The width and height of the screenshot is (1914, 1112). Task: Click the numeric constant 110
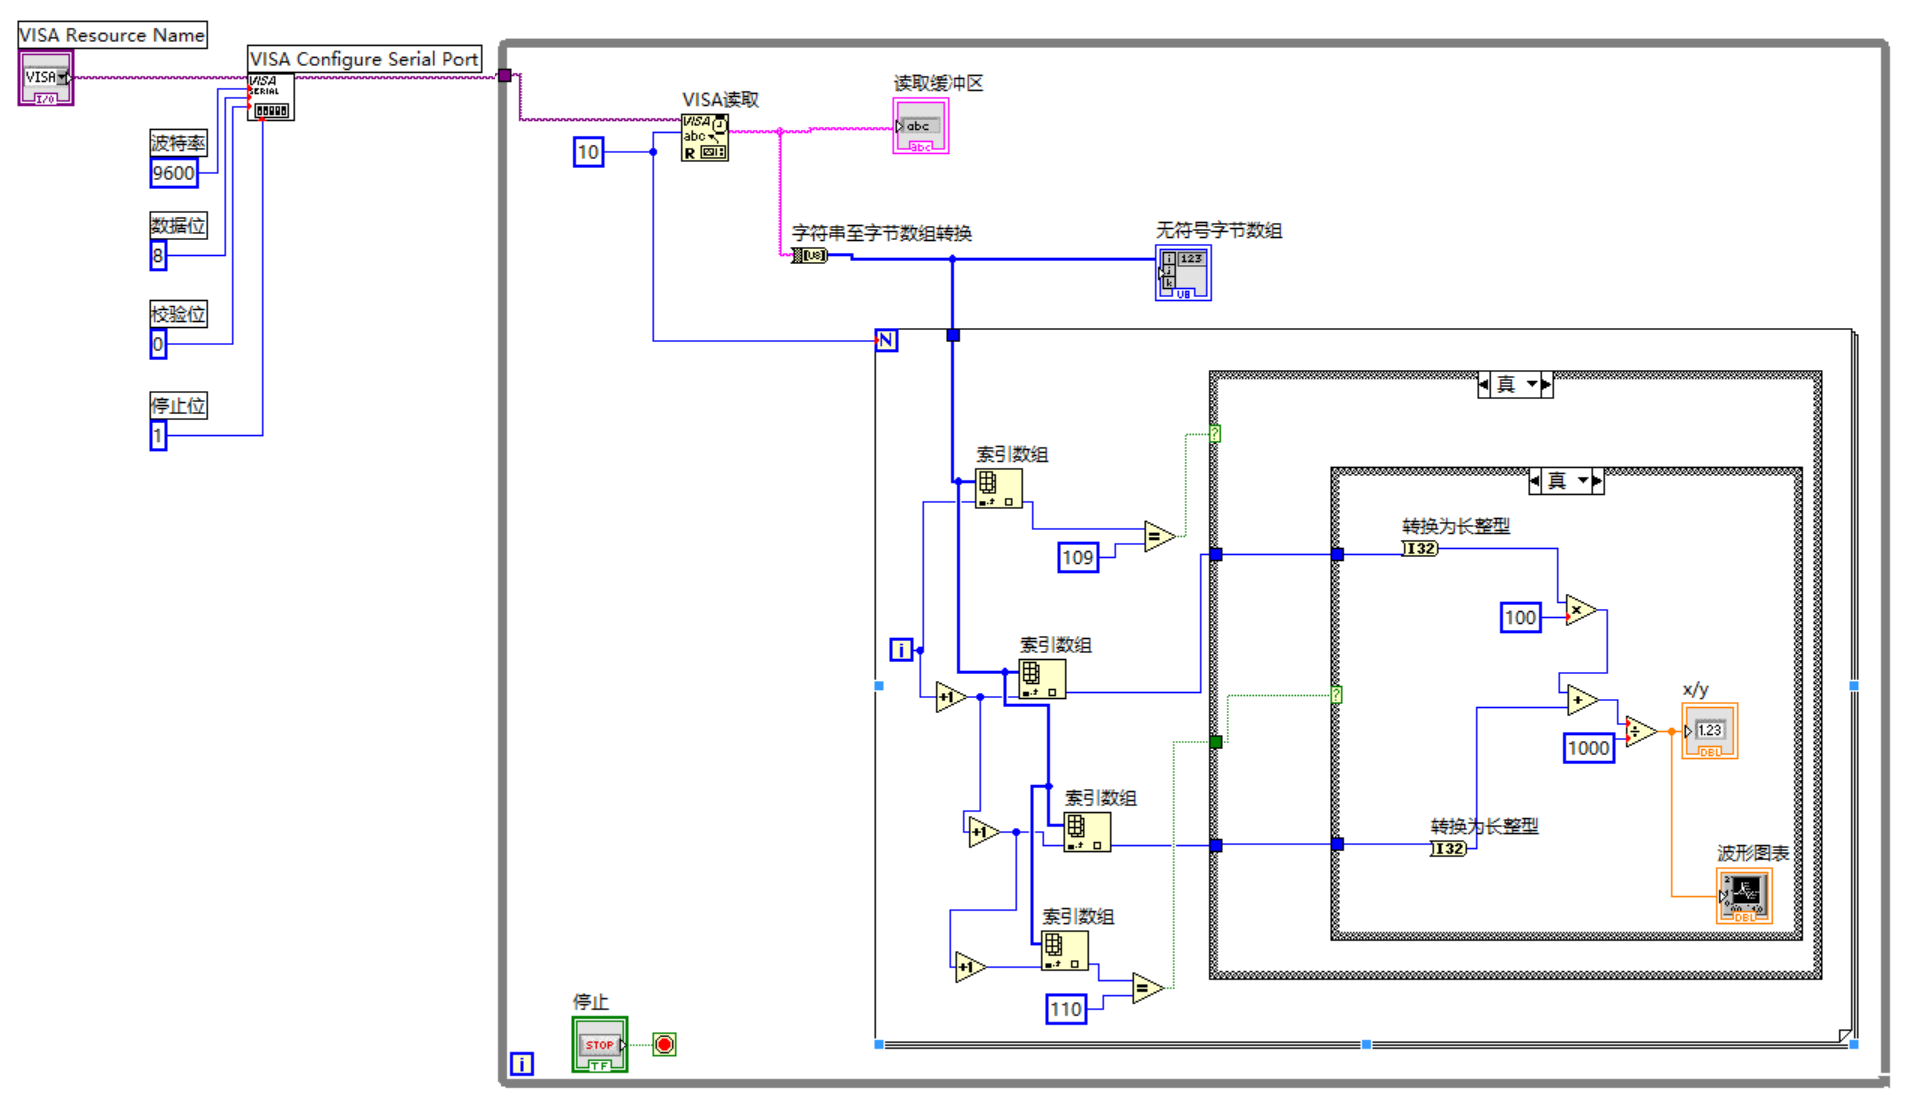(x=1066, y=1009)
